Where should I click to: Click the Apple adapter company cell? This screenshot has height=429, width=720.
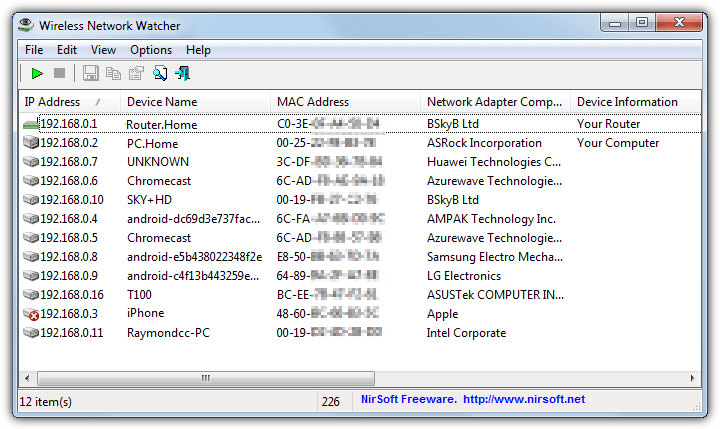coord(443,314)
